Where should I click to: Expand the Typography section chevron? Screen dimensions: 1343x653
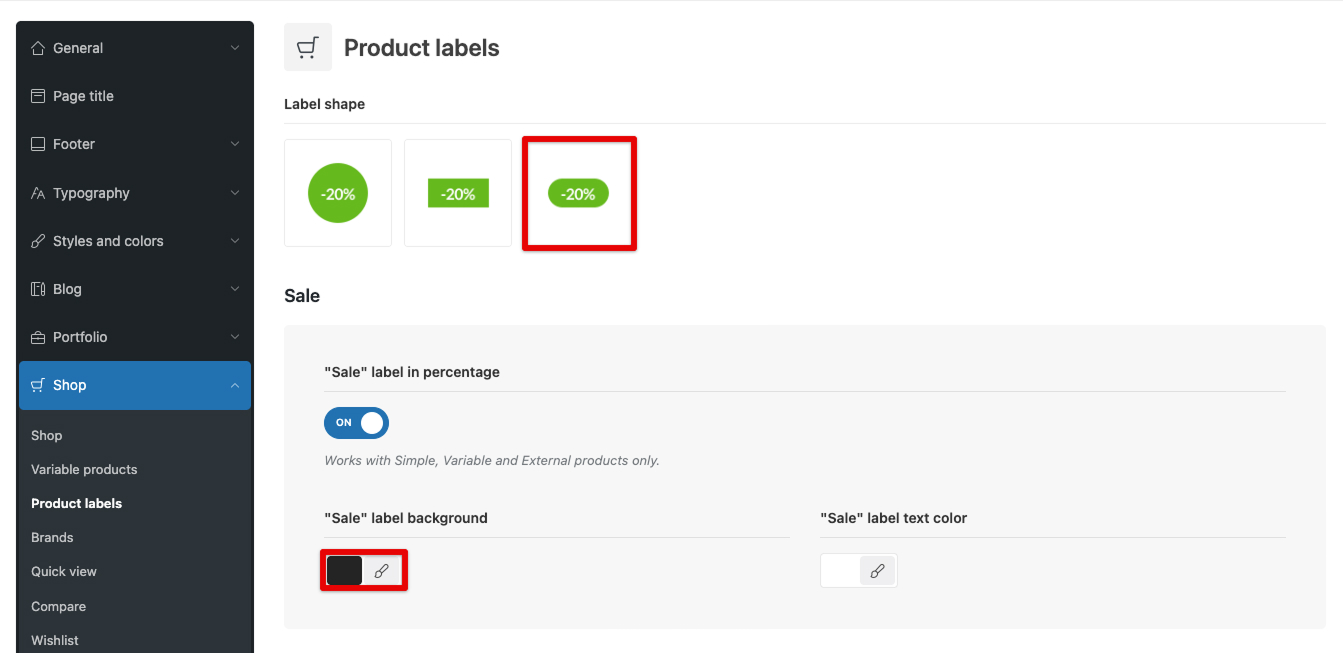pyautogui.click(x=235, y=193)
